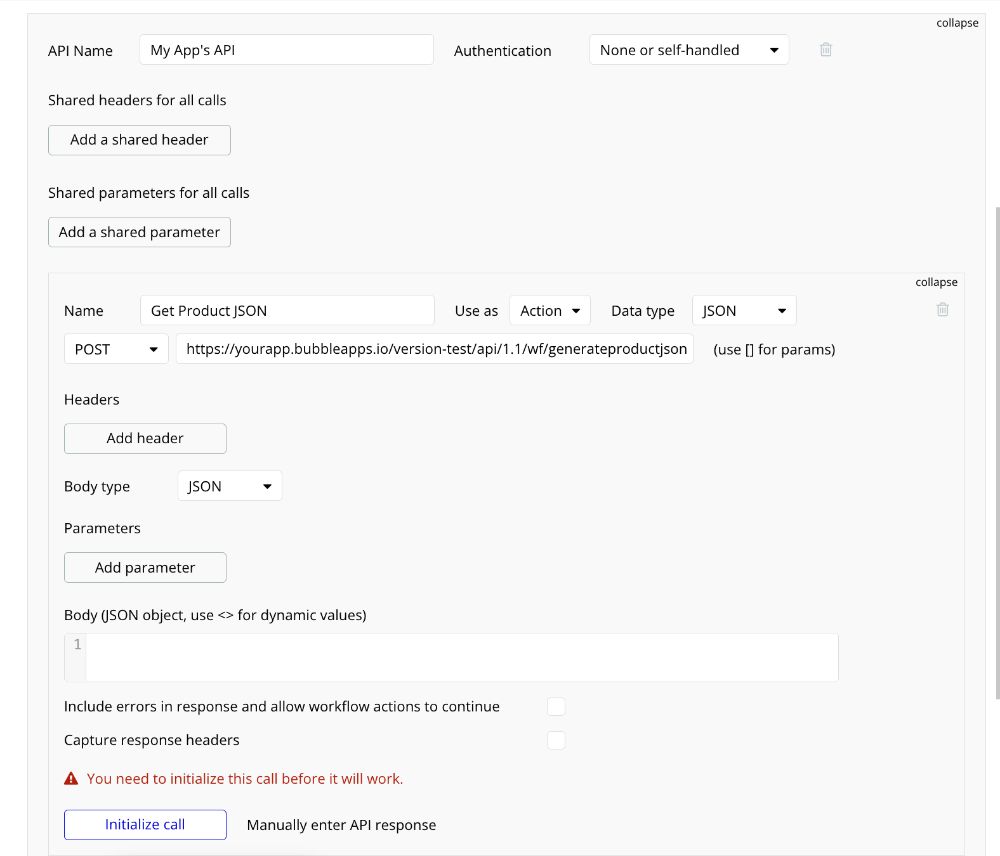Click the Add parameter button
The image size is (1000, 856).
point(145,568)
